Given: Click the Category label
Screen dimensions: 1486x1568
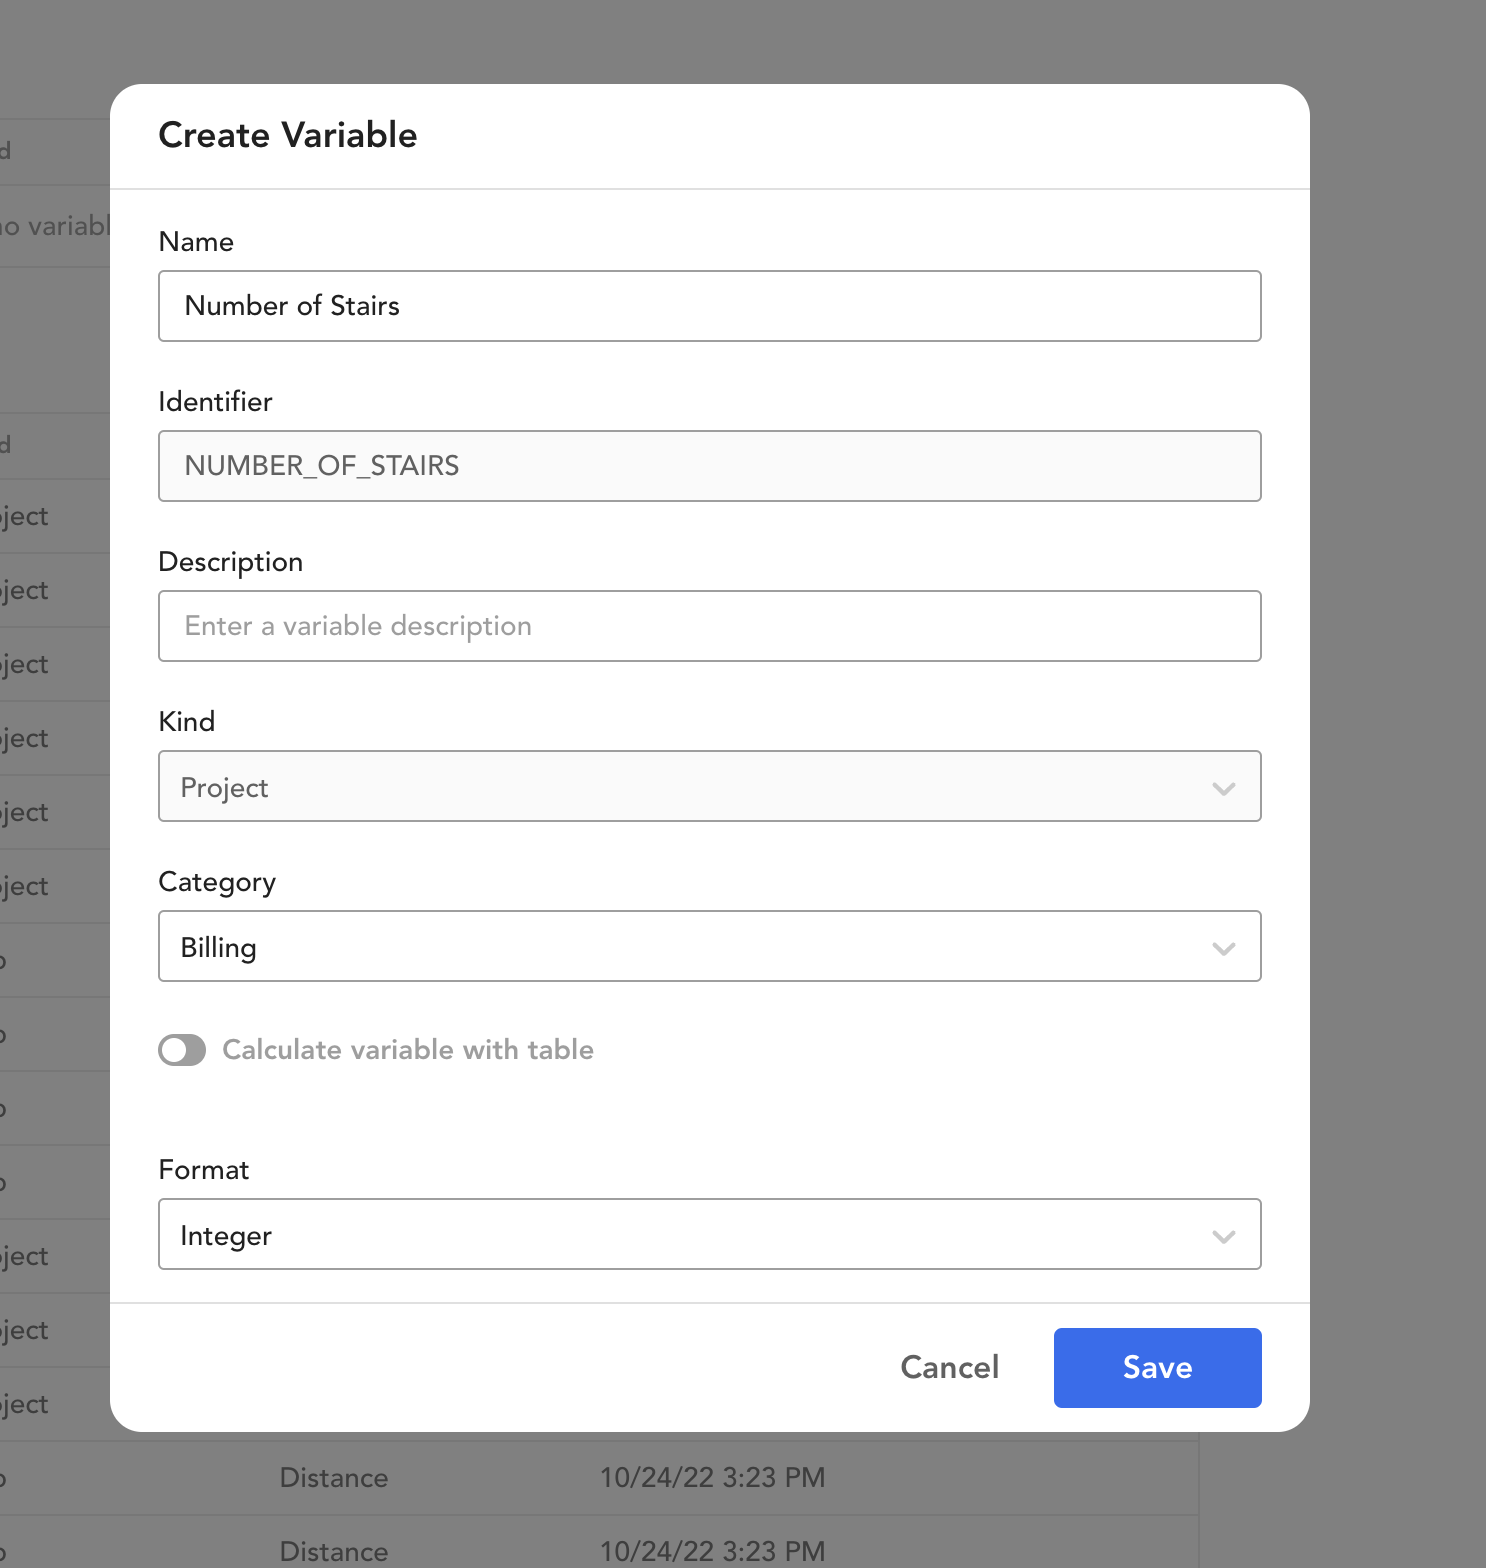Looking at the screenshot, I should (217, 883).
